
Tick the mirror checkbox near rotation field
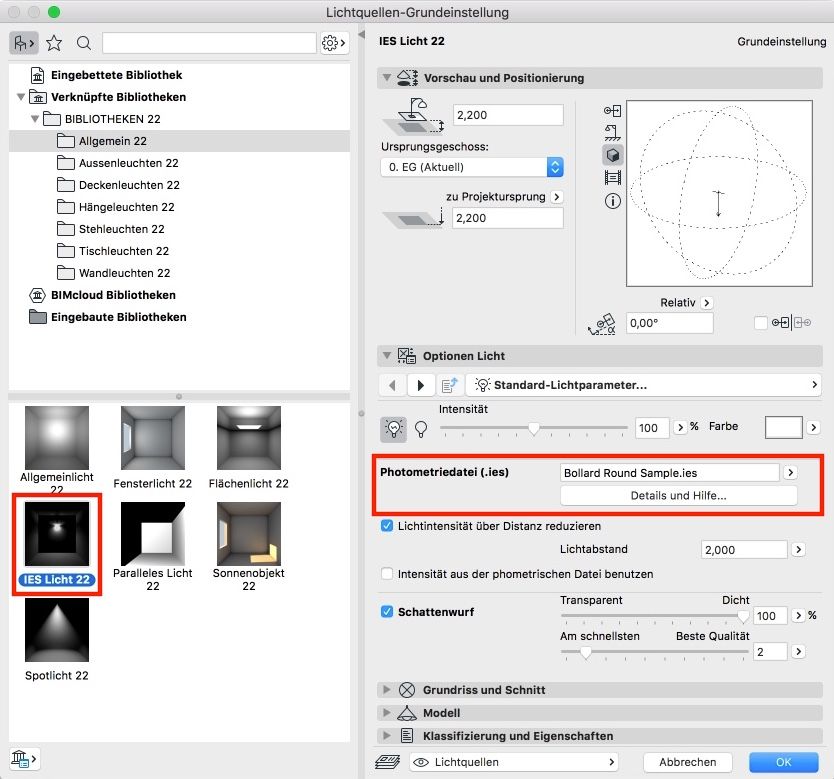point(761,323)
